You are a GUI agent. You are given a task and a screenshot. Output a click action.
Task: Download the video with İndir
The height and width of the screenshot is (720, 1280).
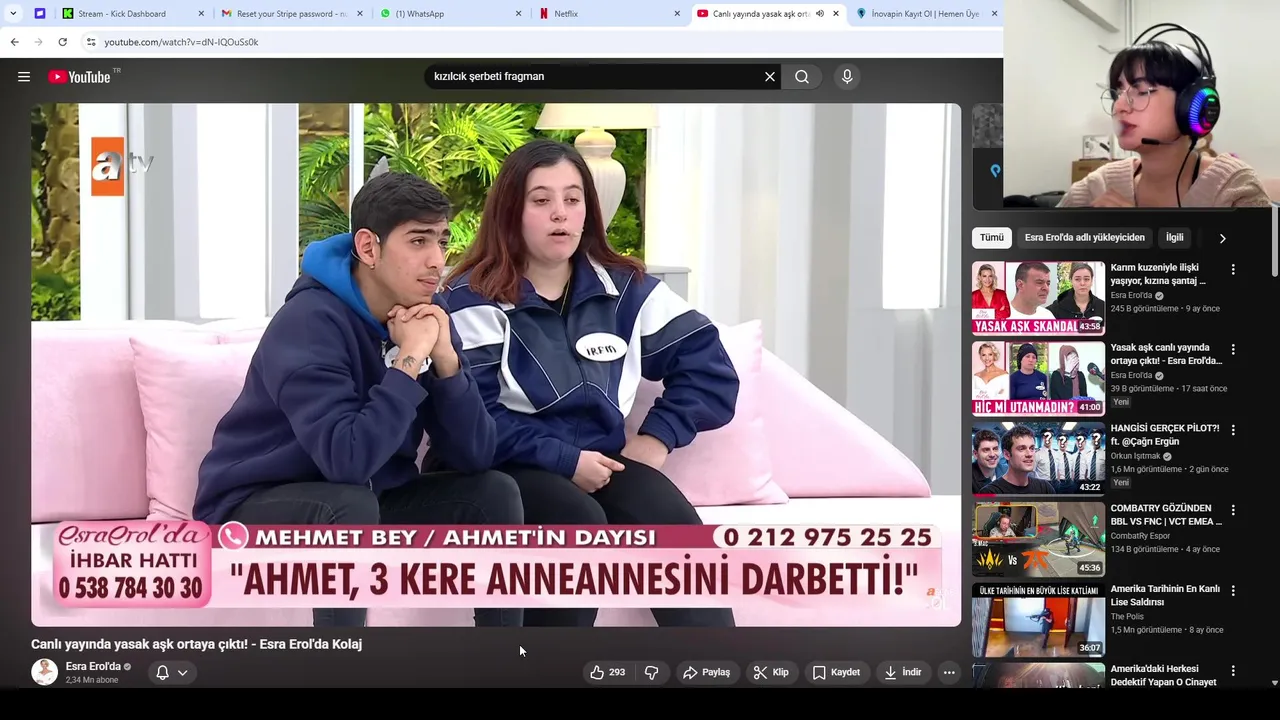(x=902, y=673)
